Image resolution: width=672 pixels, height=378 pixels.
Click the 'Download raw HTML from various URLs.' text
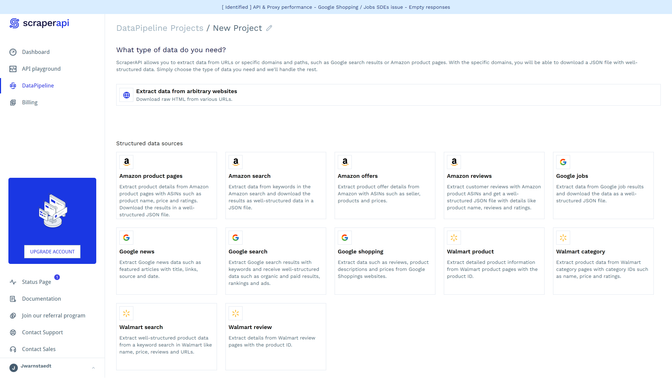(x=184, y=99)
